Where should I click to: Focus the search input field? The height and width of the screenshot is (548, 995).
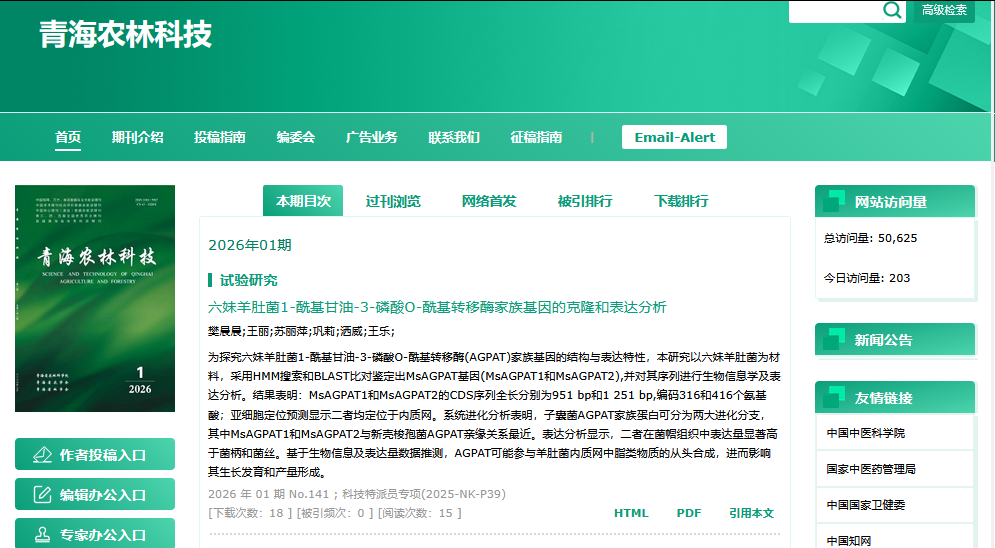click(835, 11)
